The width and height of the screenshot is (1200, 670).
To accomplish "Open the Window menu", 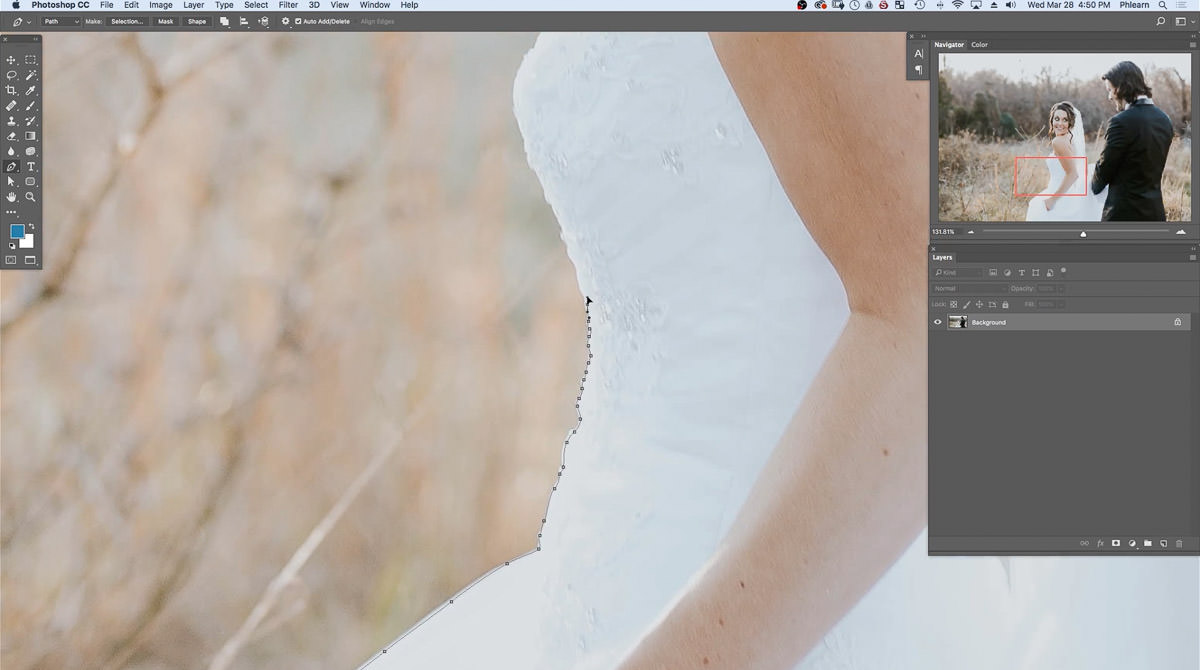I will pos(375,5).
